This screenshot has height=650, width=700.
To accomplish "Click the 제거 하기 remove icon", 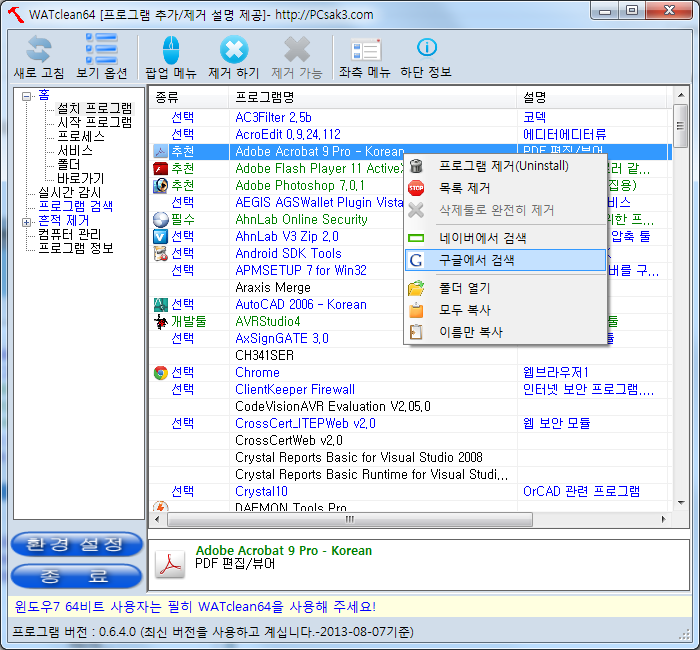I will 234,49.
